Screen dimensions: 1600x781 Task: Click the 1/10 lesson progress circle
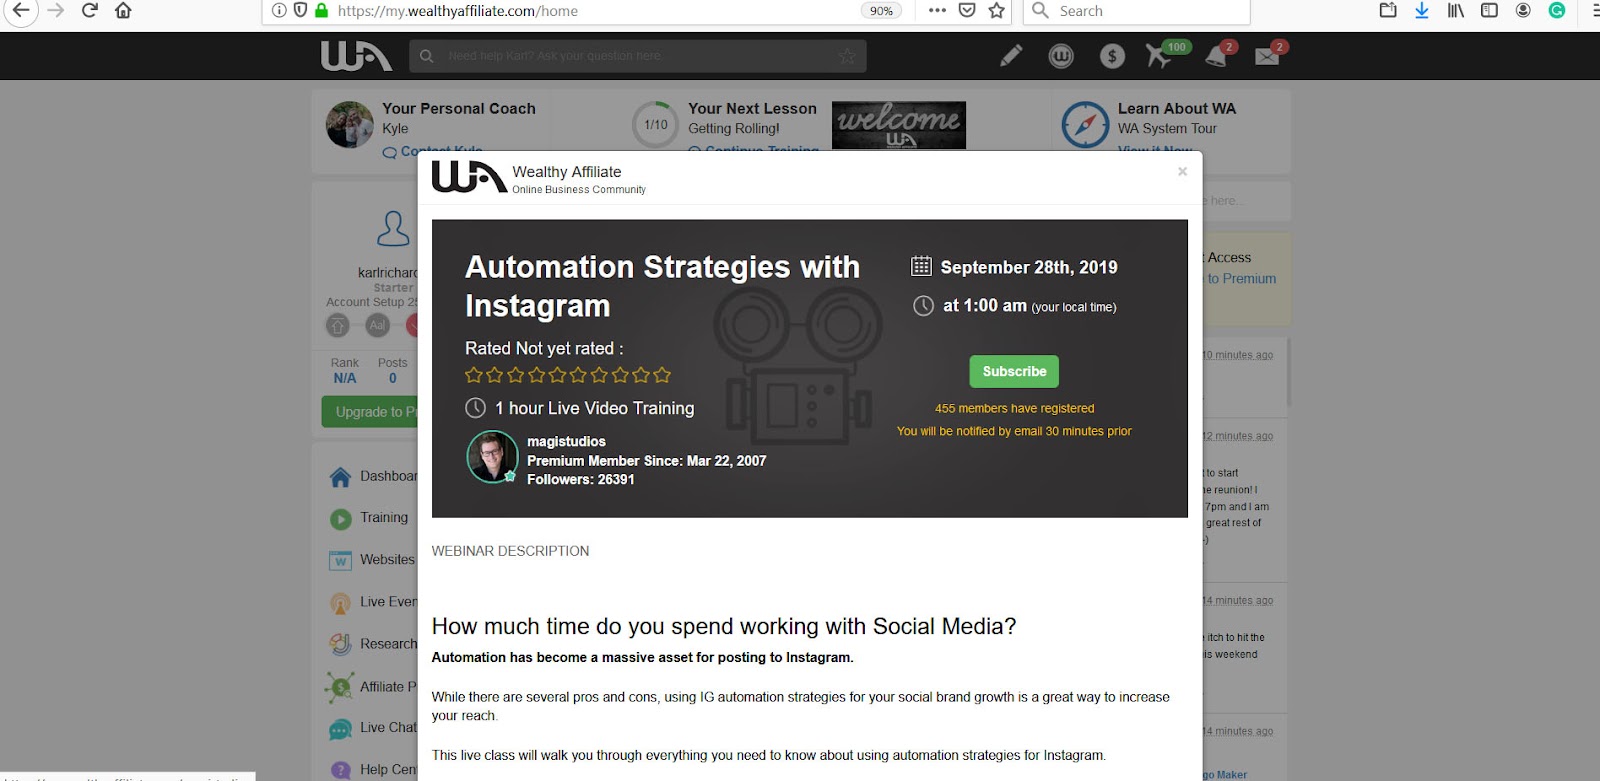656,125
